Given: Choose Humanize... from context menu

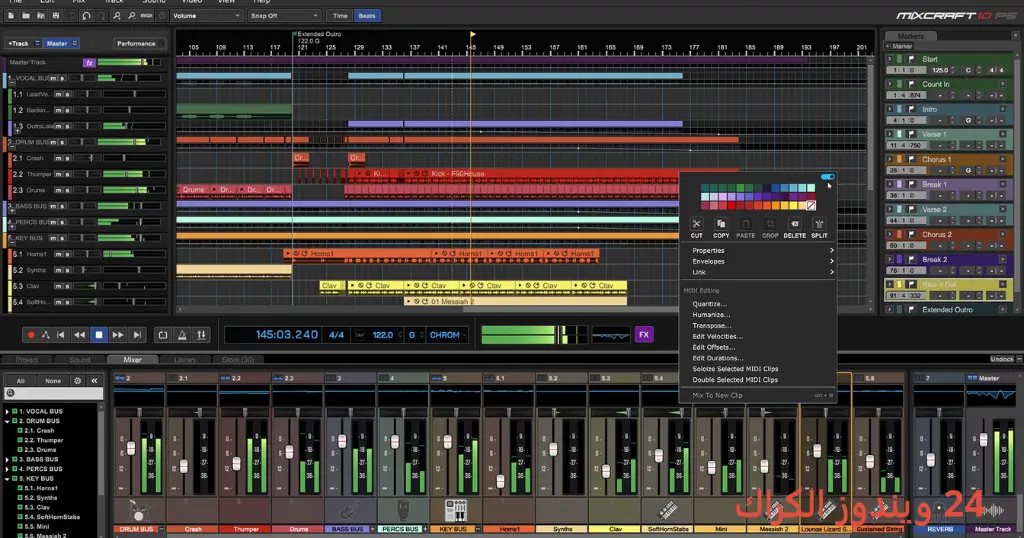Looking at the screenshot, I should [711, 315].
